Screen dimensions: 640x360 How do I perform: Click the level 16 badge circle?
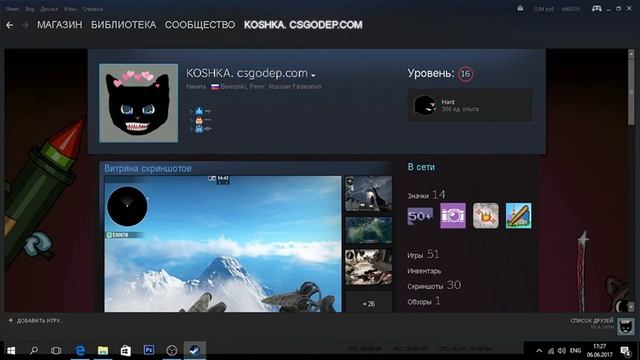coord(465,74)
